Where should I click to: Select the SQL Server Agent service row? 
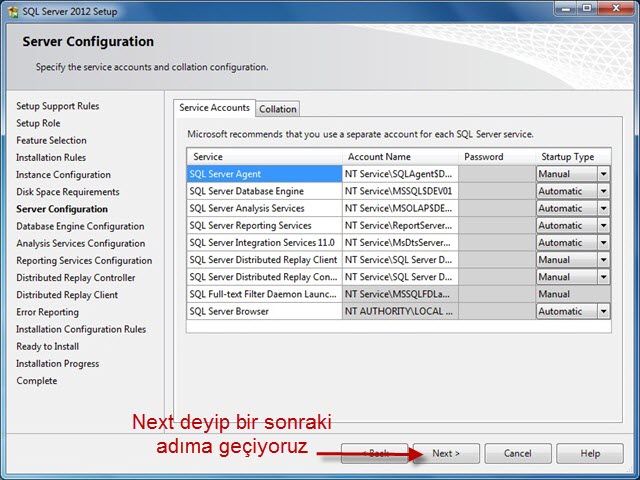(x=264, y=174)
